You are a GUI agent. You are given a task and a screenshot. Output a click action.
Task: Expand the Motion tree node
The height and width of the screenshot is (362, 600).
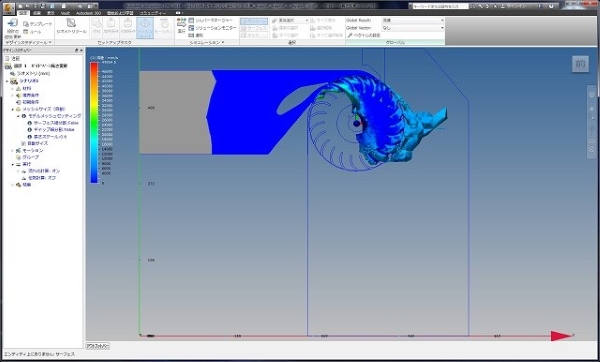click(x=13, y=150)
